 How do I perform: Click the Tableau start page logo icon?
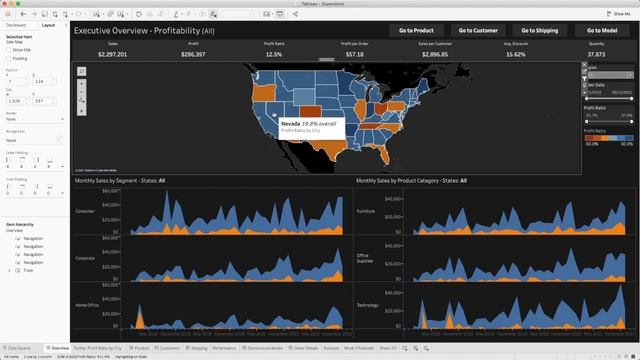8,14
